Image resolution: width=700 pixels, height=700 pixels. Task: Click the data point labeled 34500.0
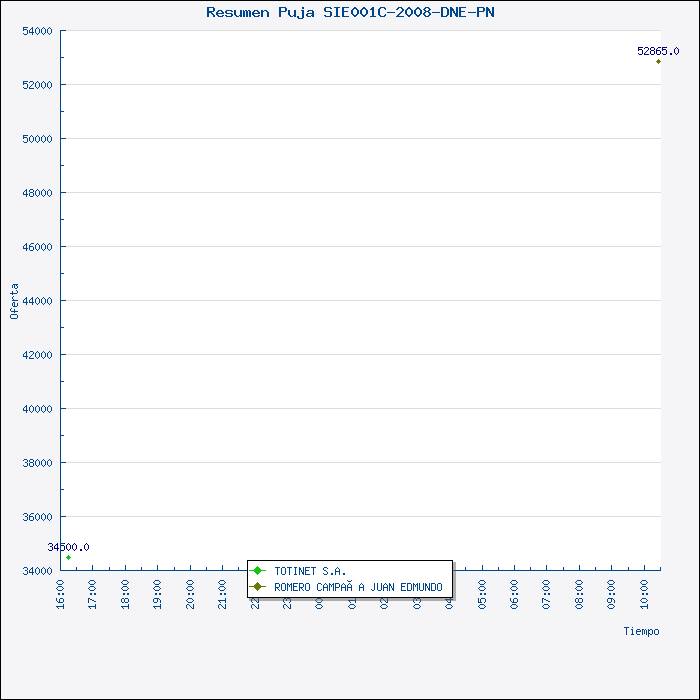(x=68, y=557)
